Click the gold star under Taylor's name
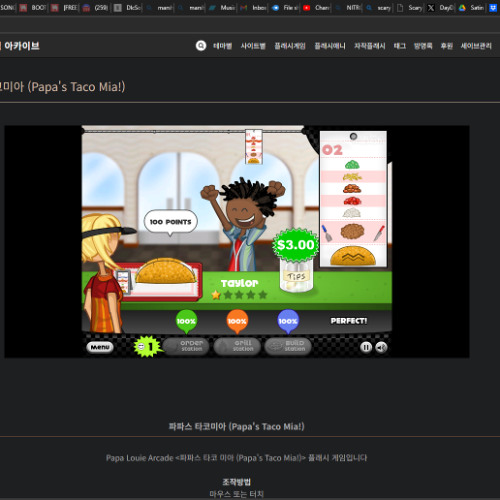This screenshot has width=500, height=500. pyautogui.click(x=216, y=295)
